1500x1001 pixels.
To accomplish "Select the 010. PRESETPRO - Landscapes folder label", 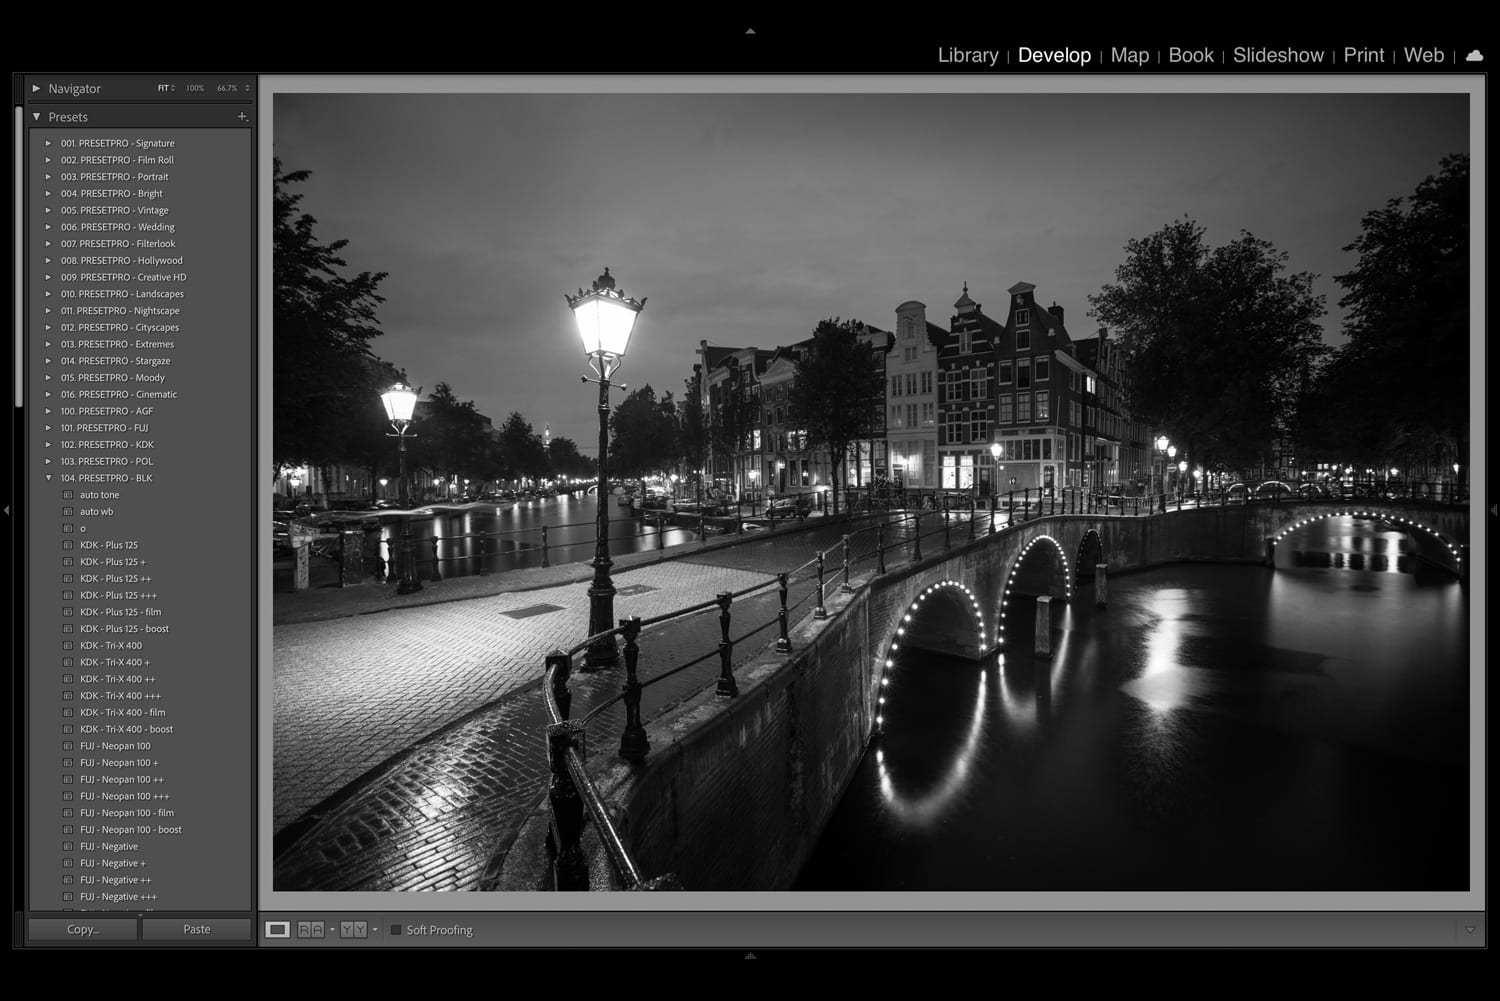I will coord(122,294).
